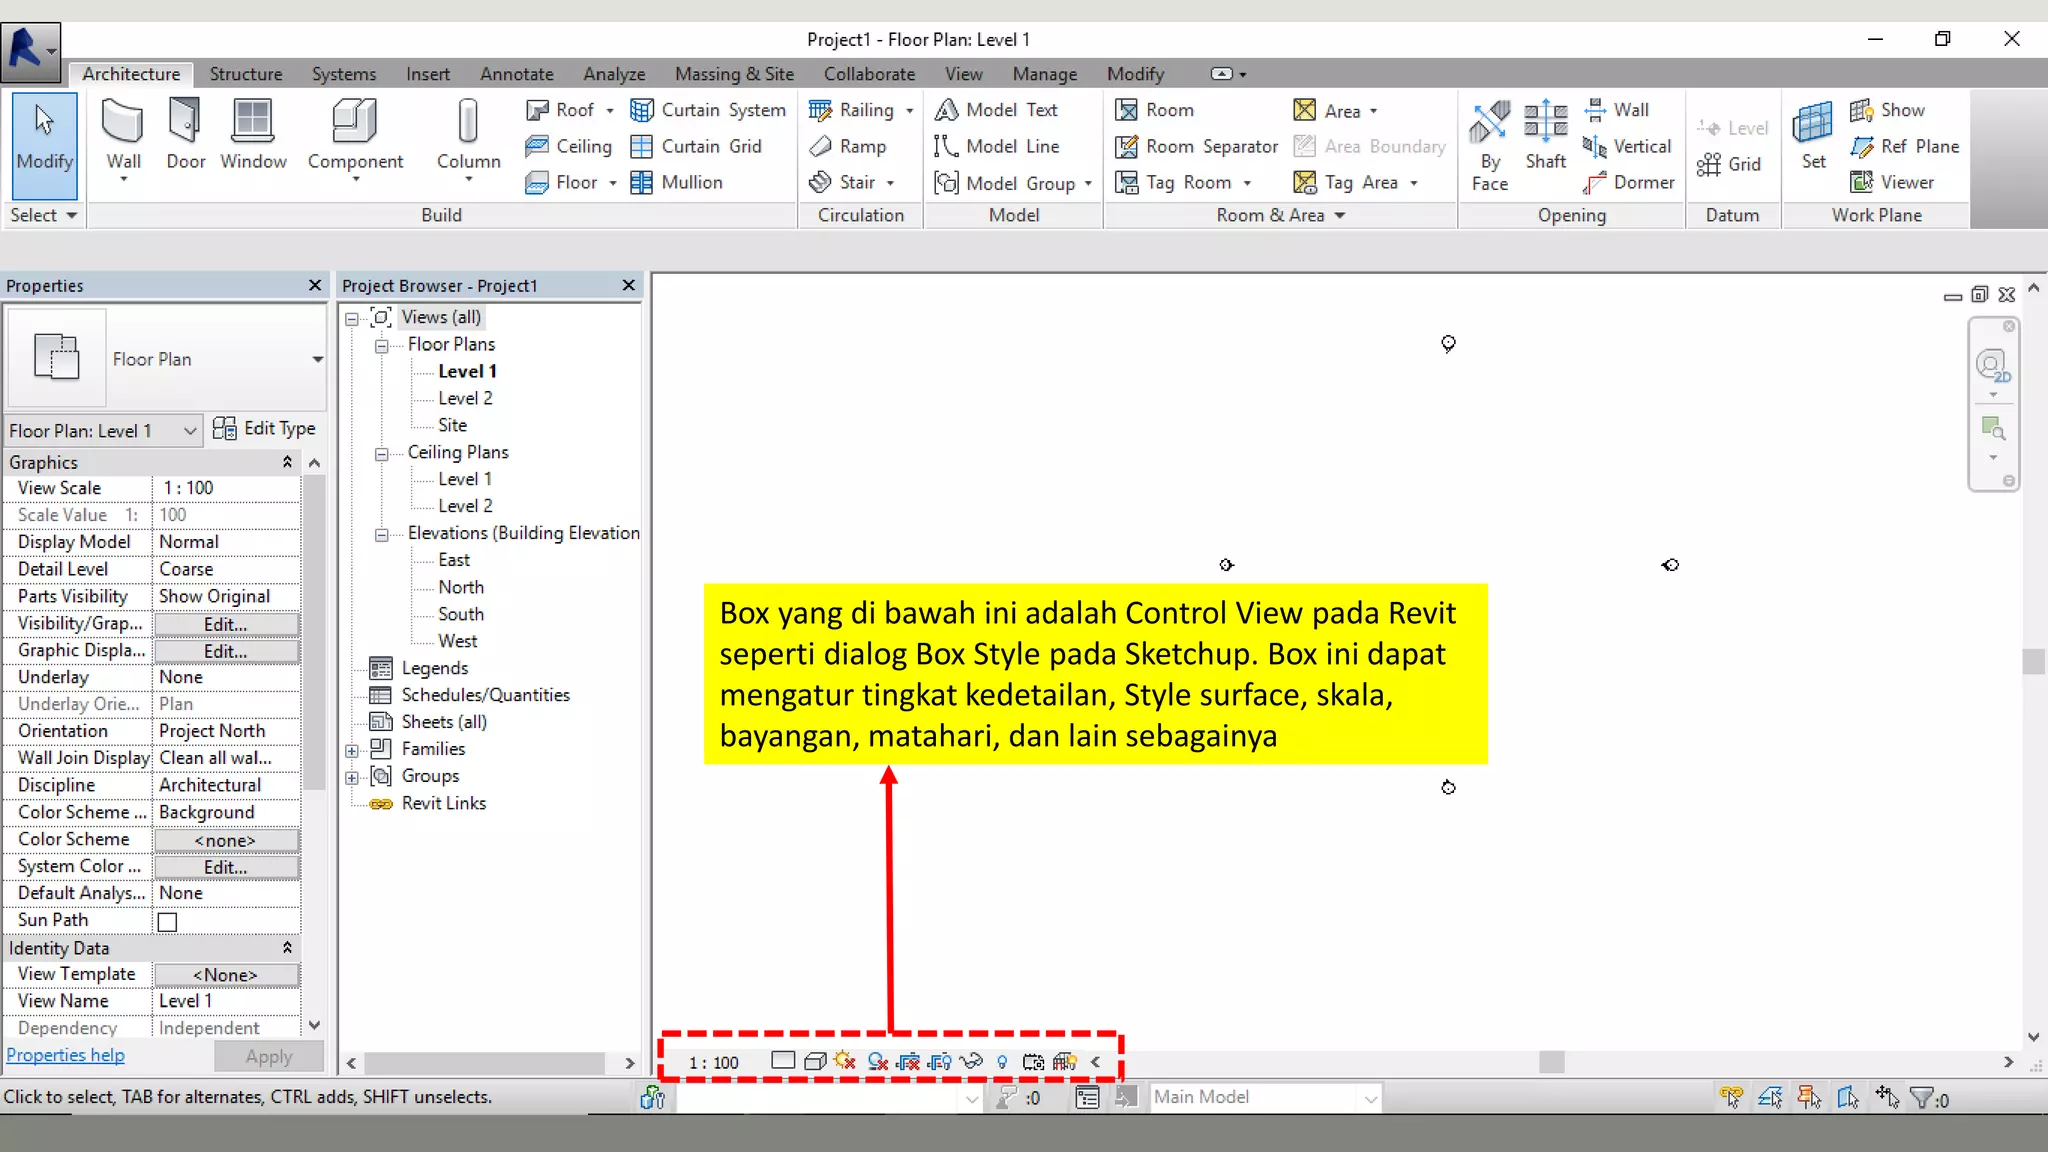Image resolution: width=2048 pixels, height=1152 pixels.
Task: Toggle the temporary hide/isolate glasses icon
Action: [x=971, y=1061]
